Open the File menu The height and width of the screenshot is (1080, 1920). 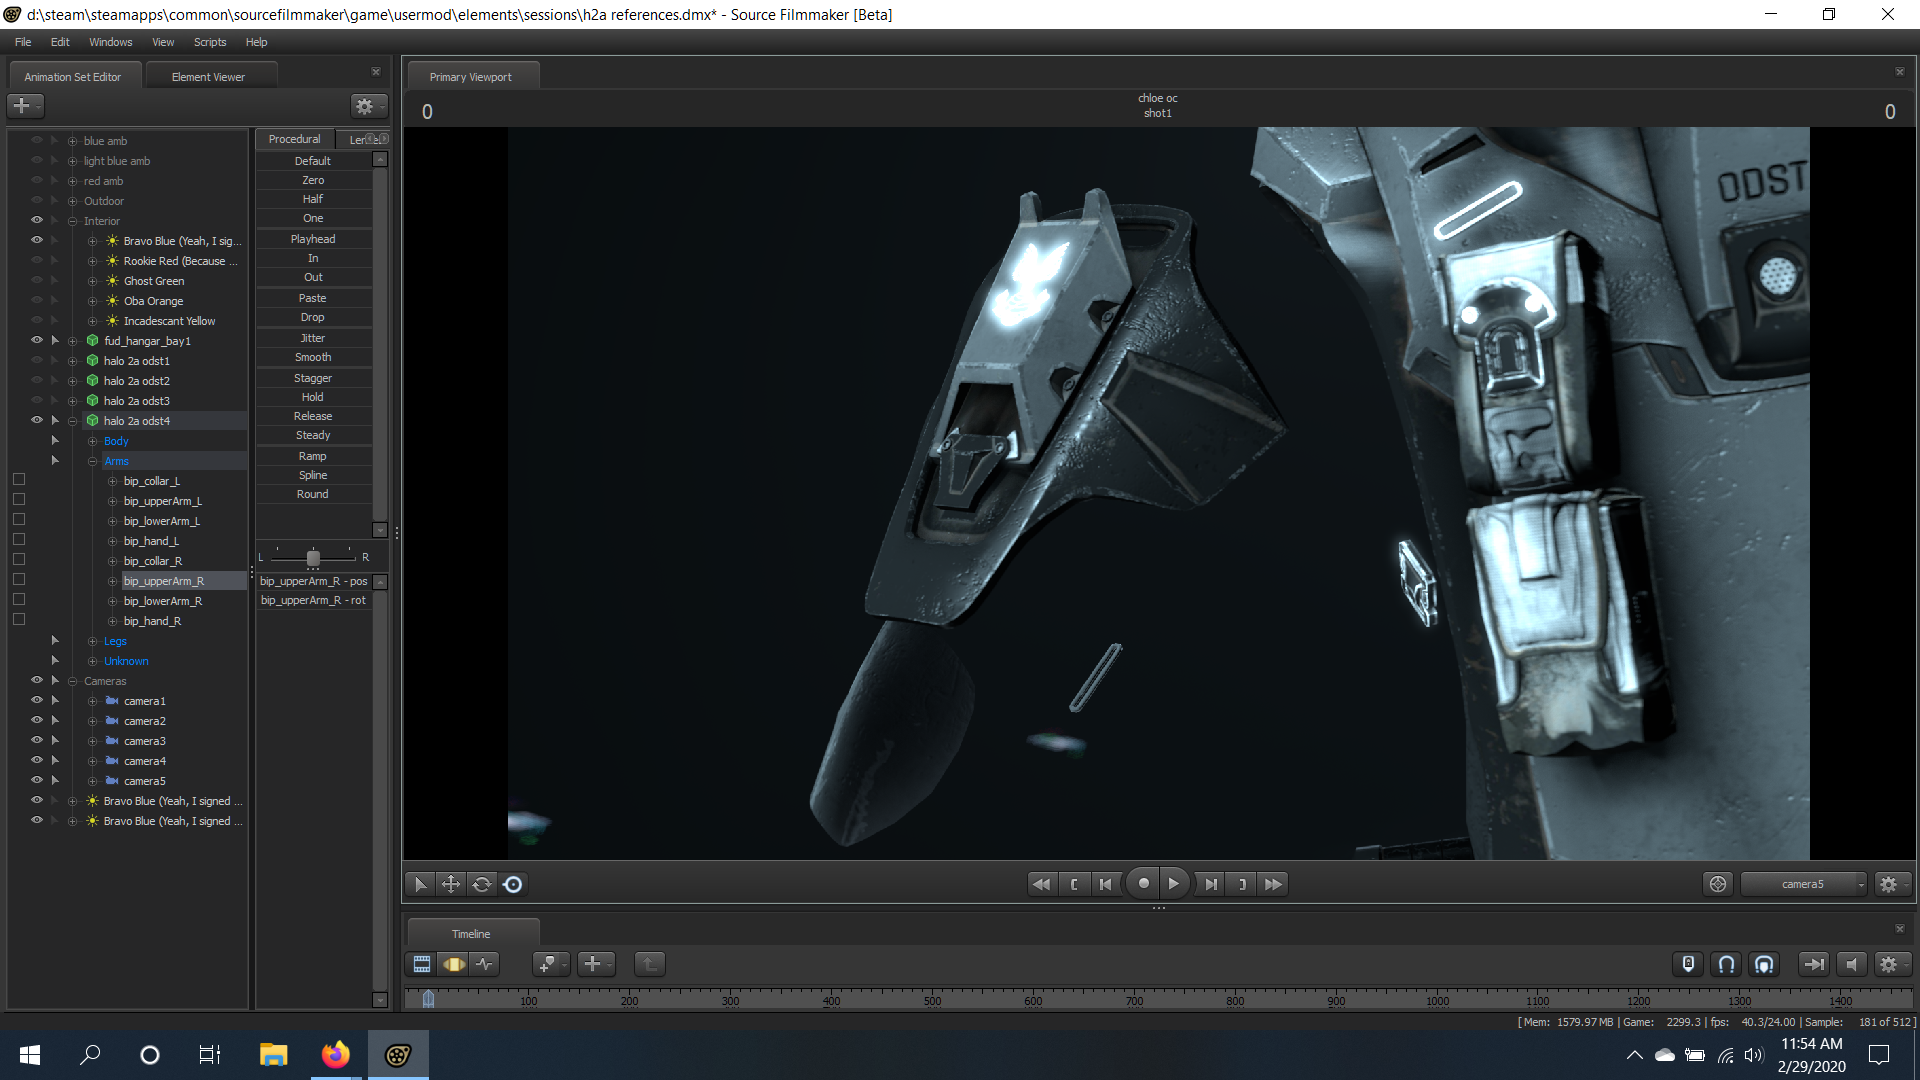click(x=23, y=42)
